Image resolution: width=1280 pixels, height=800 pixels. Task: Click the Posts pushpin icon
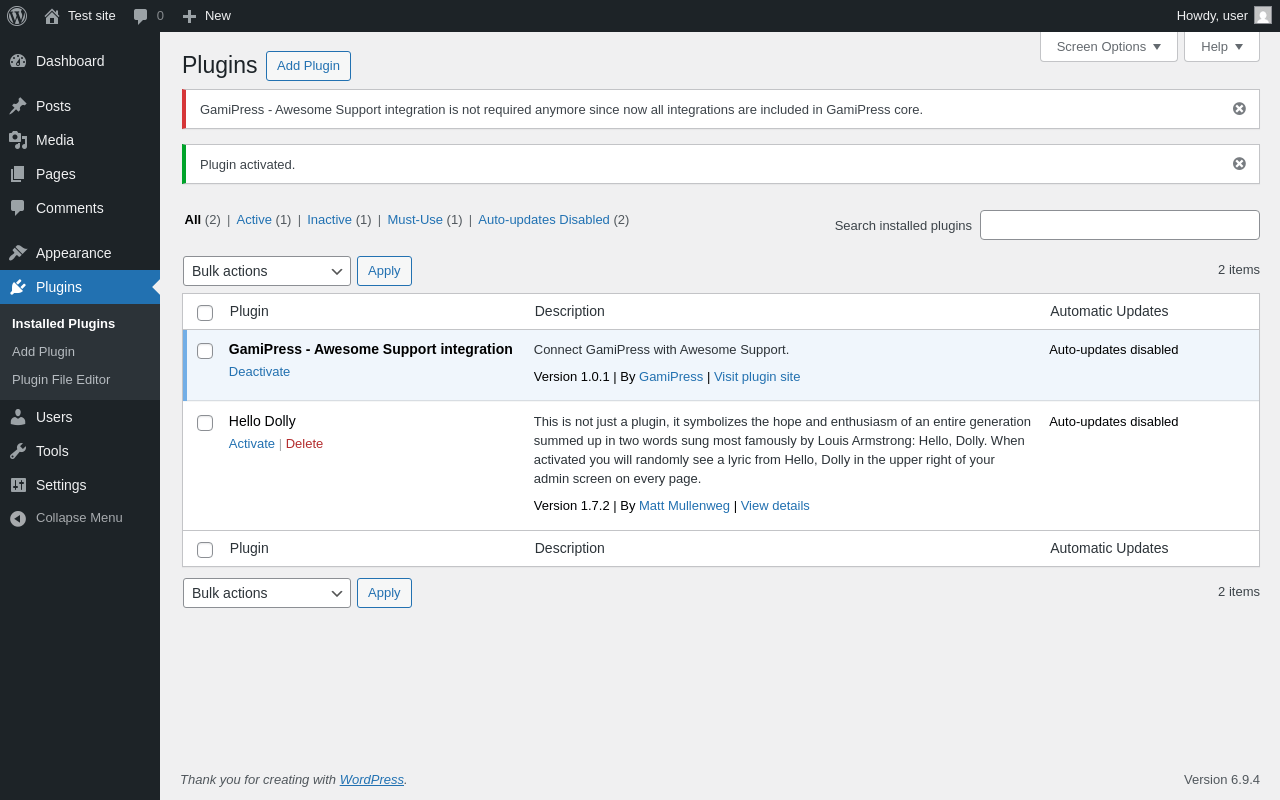[18, 106]
